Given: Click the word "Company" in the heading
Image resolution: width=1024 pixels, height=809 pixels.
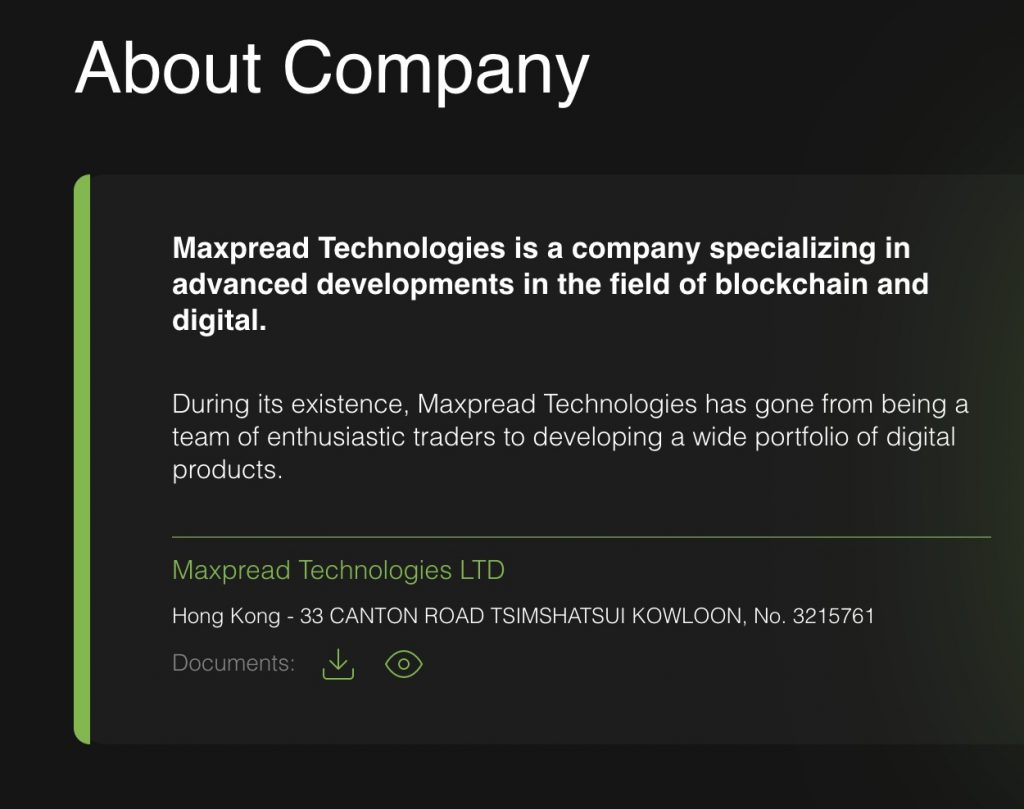Looking at the screenshot, I should coord(435,69).
